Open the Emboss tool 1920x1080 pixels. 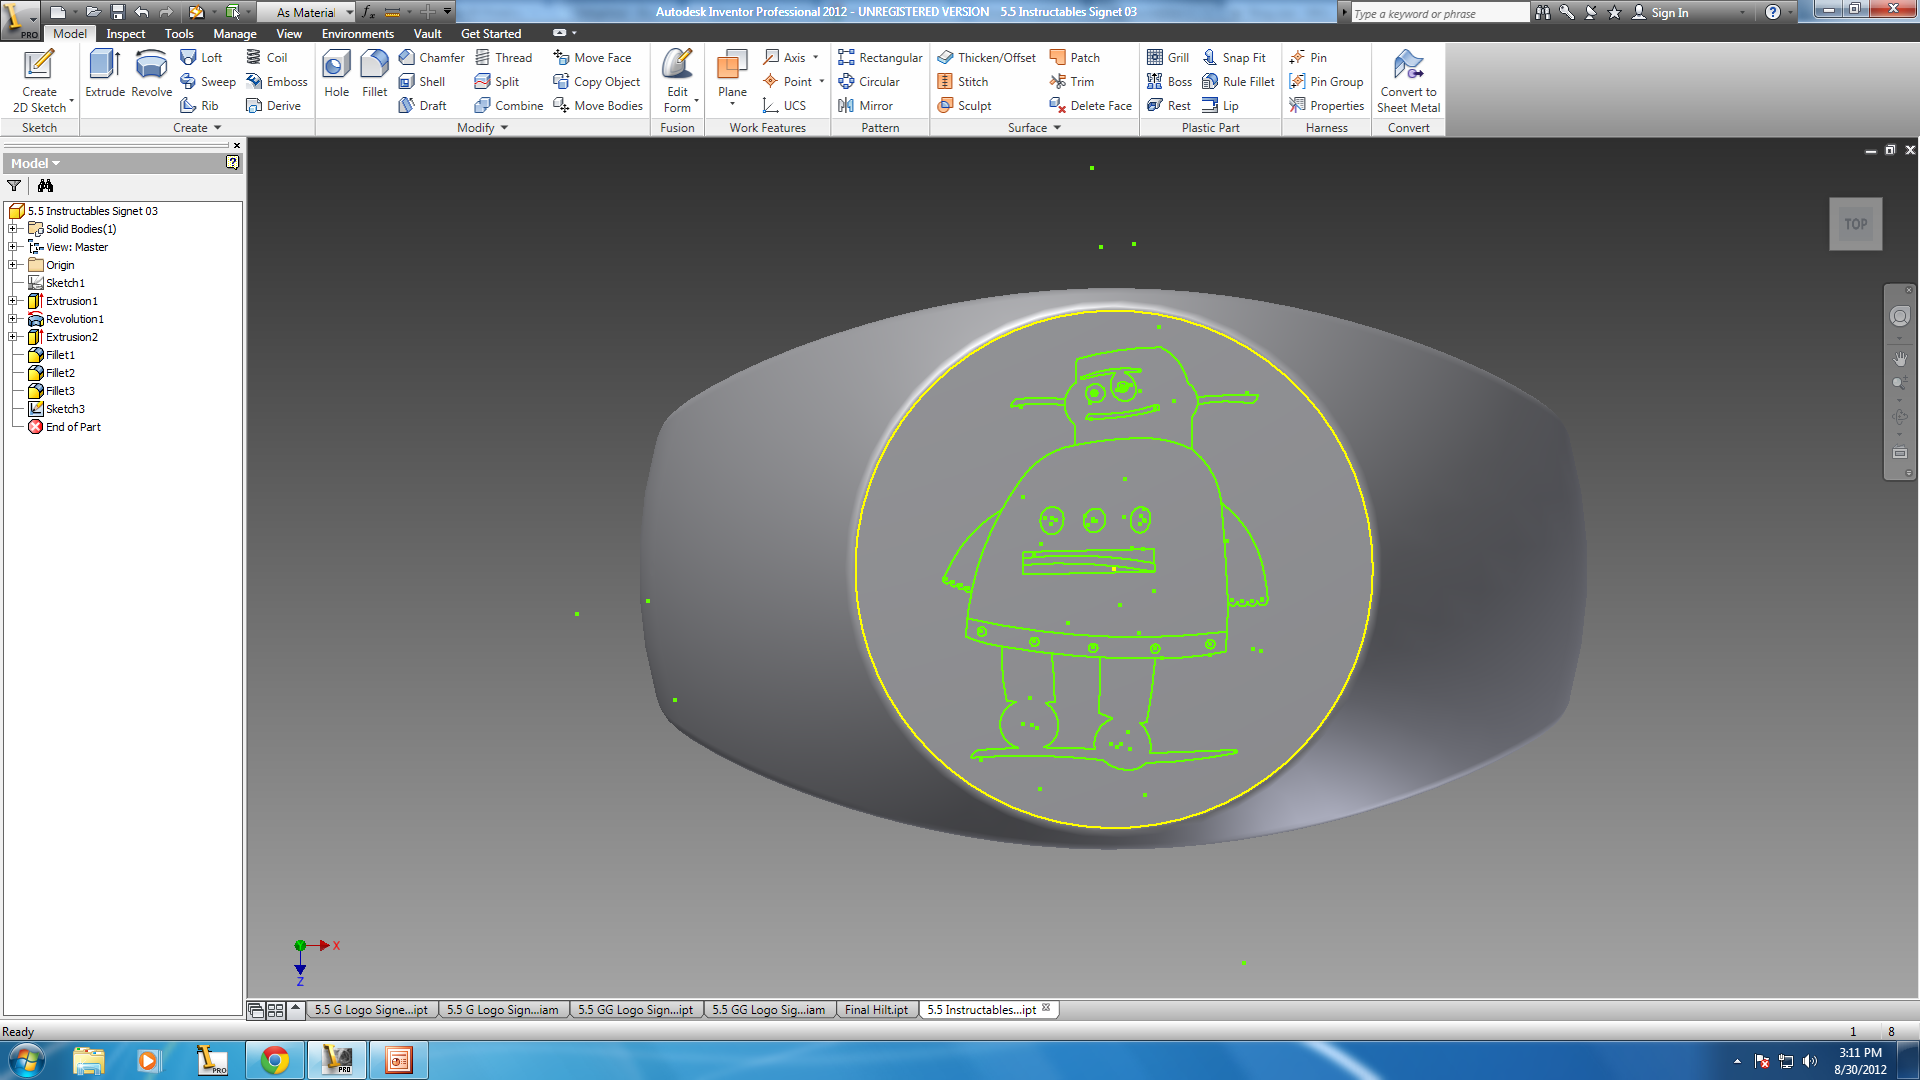pos(277,82)
